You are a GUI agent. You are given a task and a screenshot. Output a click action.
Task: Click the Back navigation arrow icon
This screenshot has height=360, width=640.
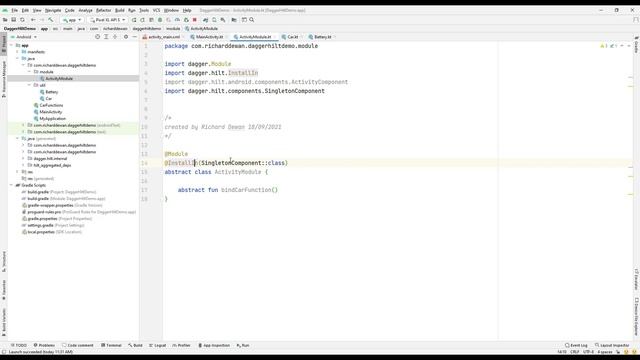tap(33, 20)
